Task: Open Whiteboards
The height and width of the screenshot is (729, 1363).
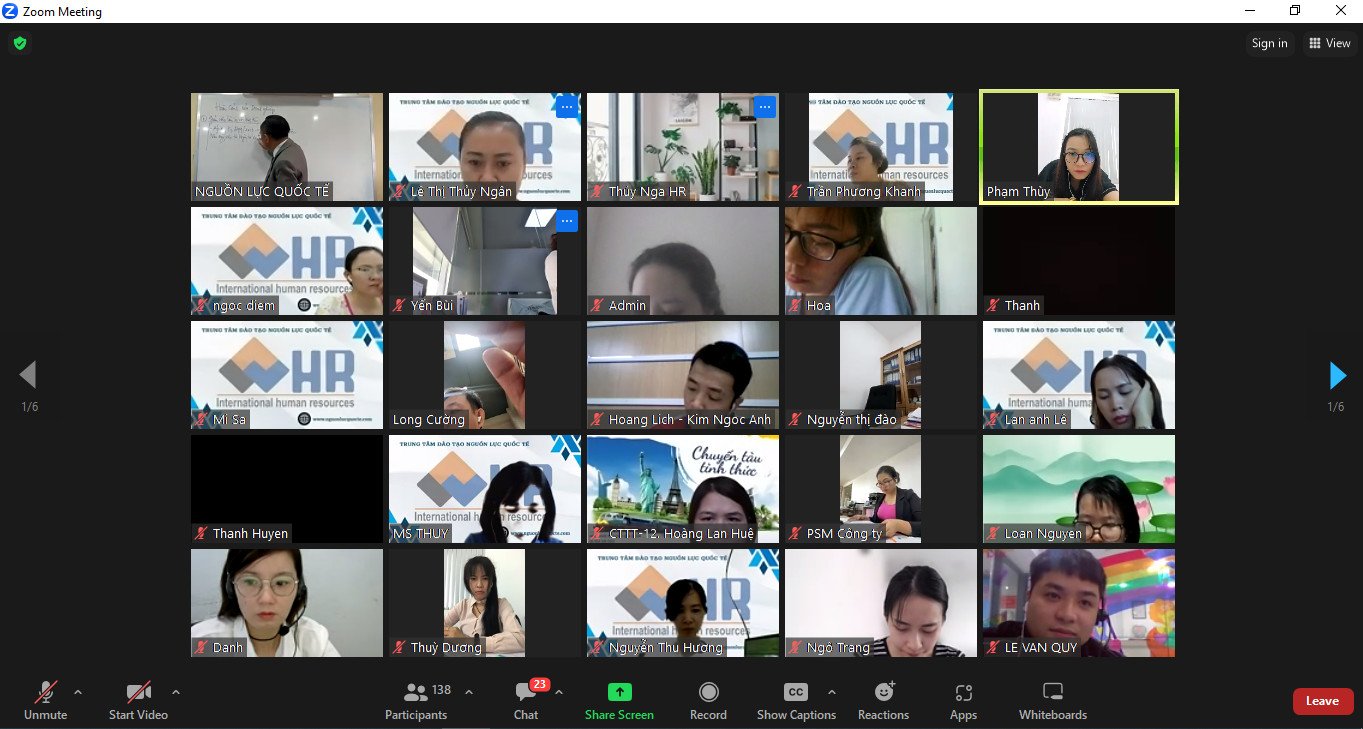Action: coord(1052,701)
